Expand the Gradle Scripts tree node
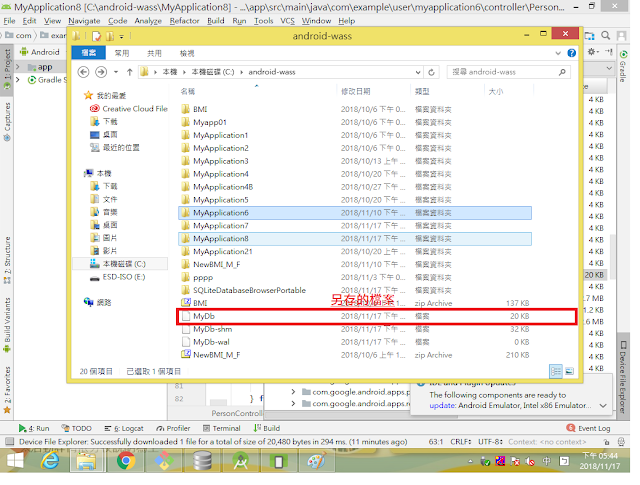640x485 pixels. pos(18,80)
